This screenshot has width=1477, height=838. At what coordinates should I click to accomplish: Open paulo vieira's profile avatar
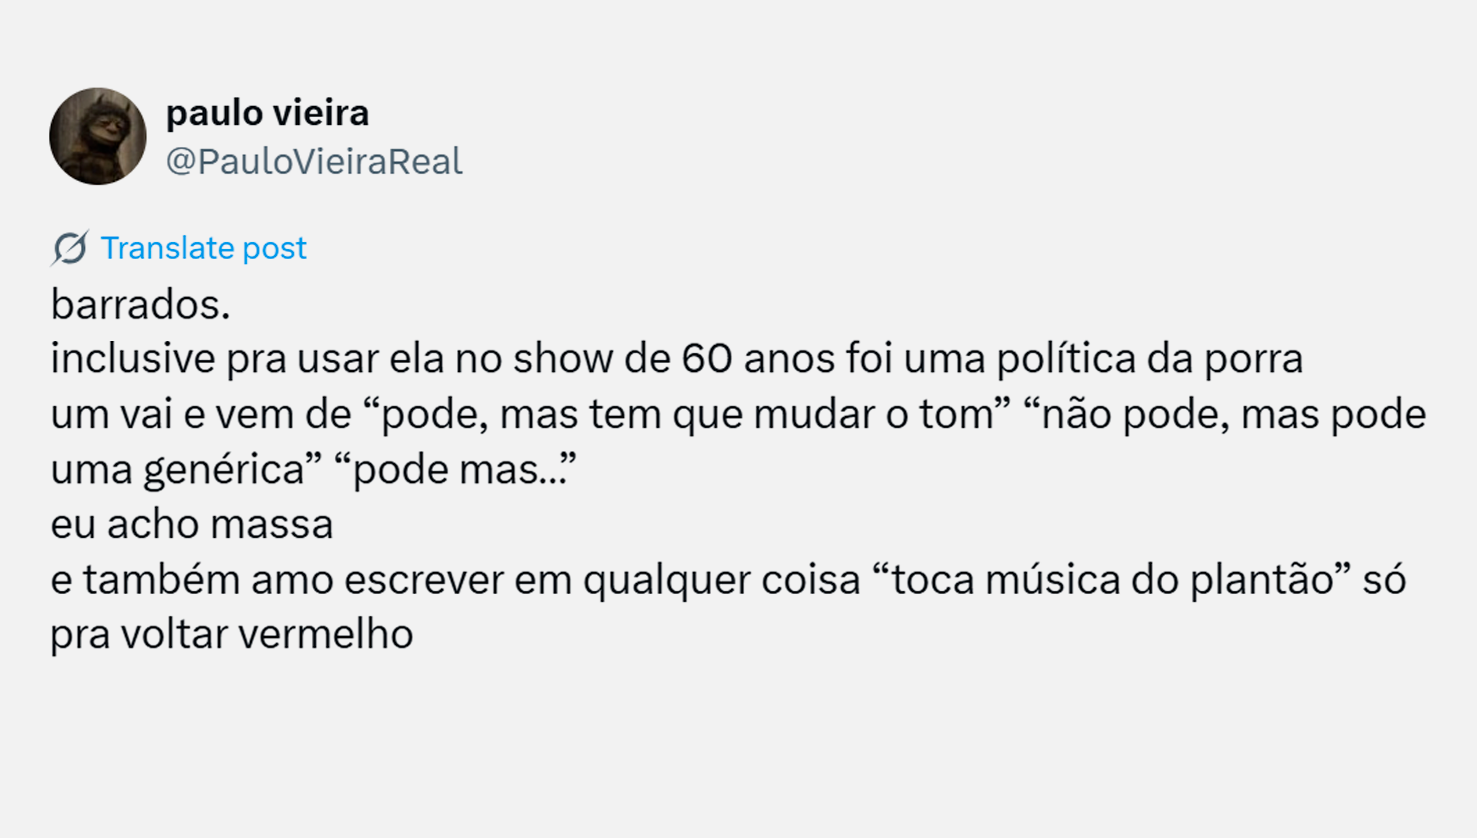98,136
